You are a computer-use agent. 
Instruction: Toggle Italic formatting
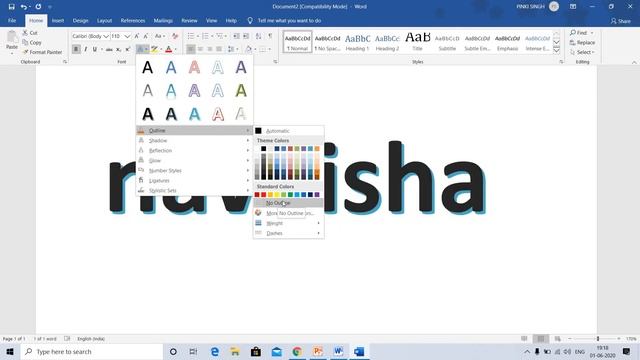click(85, 49)
